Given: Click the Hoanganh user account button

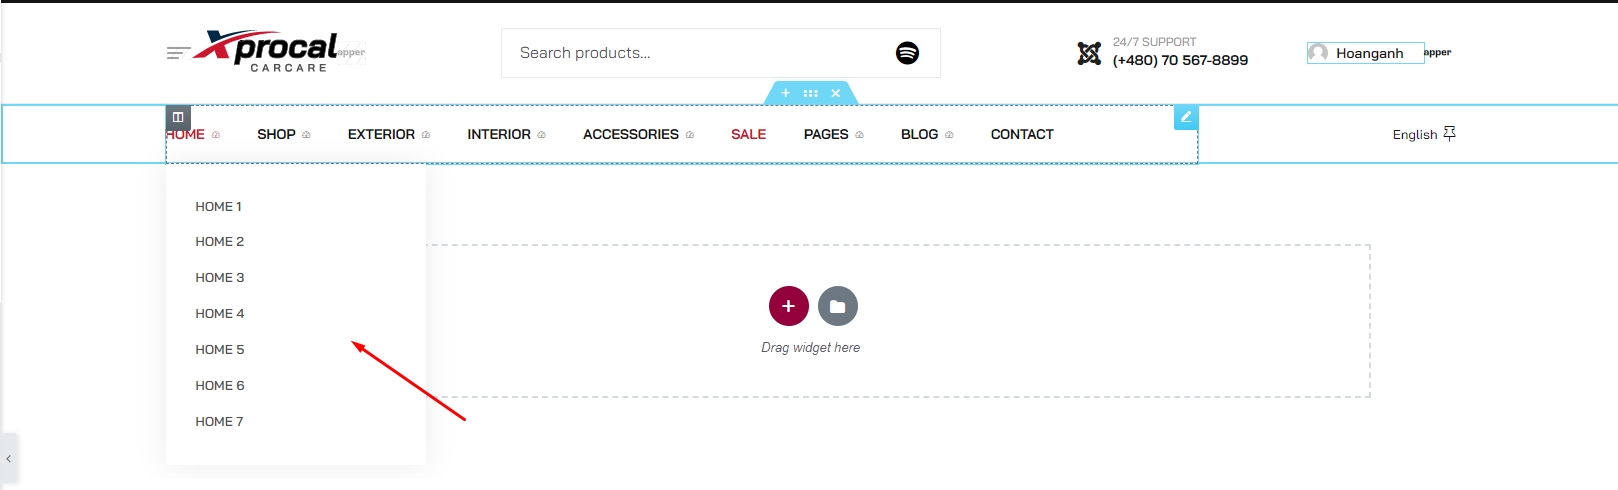Looking at the screenshot, I should pos(1365,53).
